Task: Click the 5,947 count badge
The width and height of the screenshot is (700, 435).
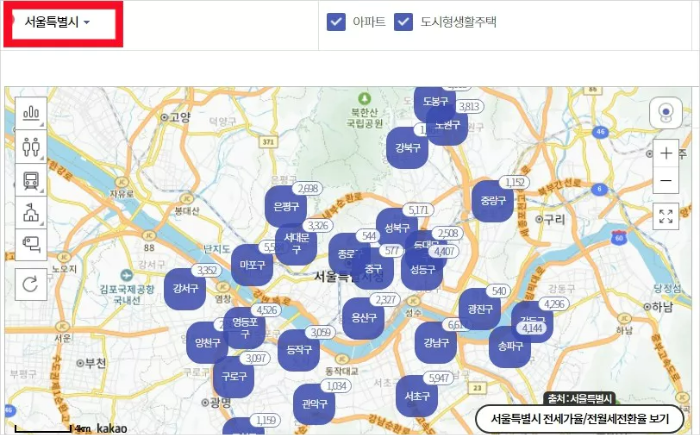Action: (x=438, y=378)
